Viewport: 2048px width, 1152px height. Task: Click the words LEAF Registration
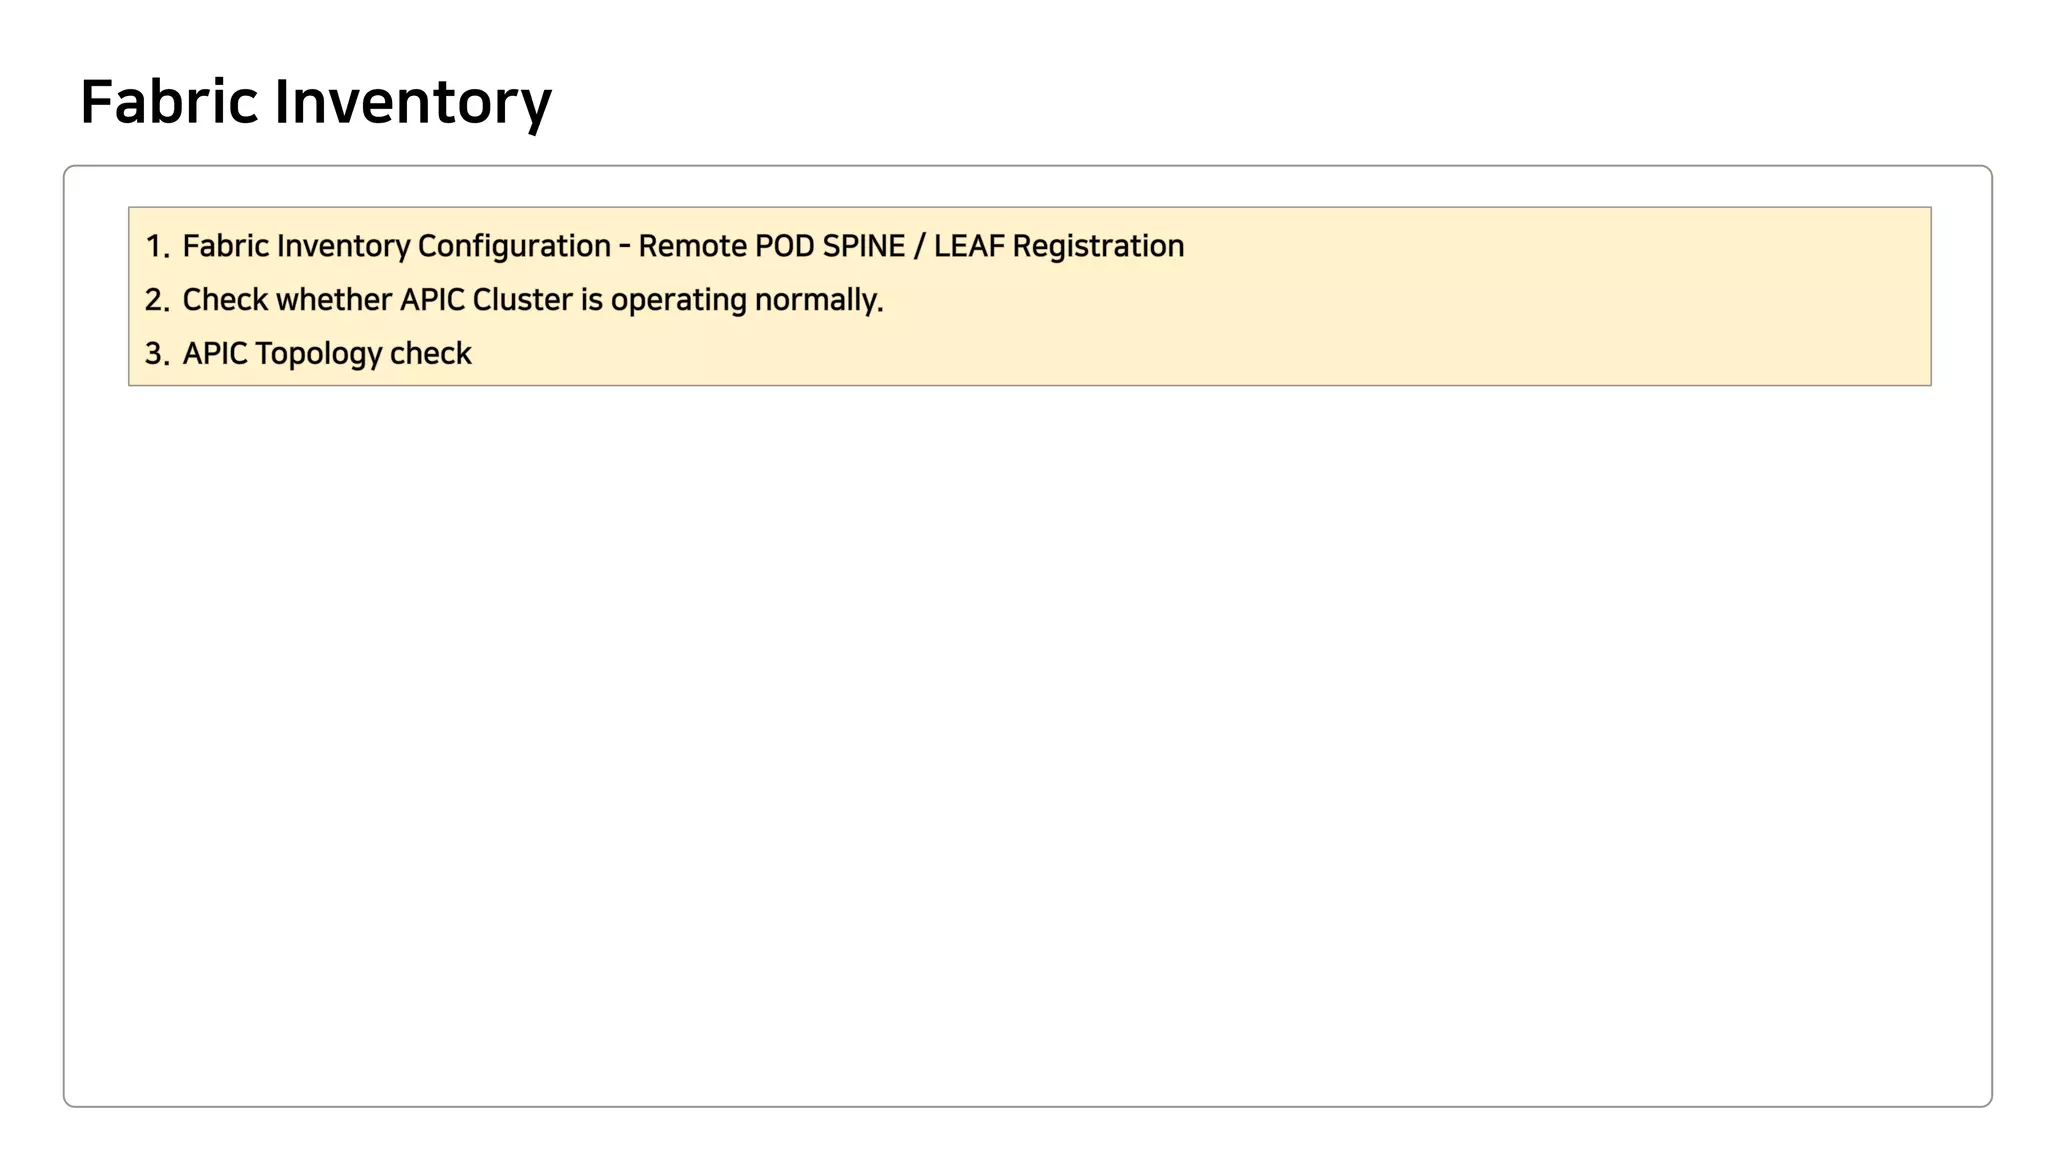tap(1058, 246)
